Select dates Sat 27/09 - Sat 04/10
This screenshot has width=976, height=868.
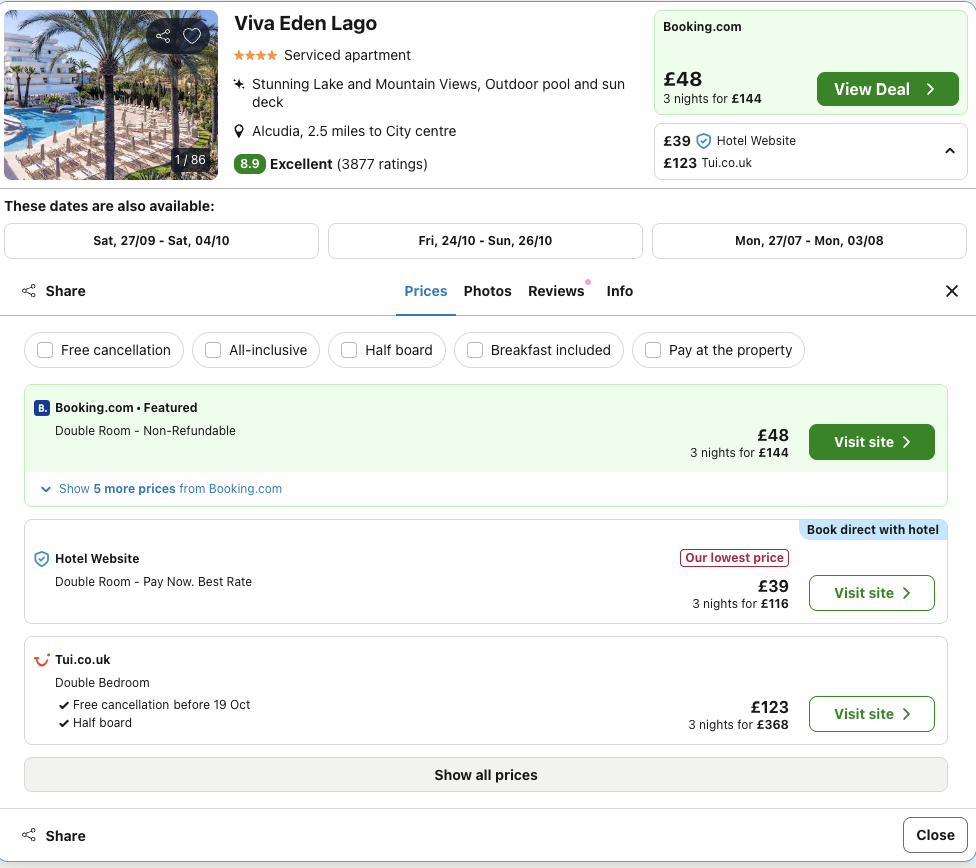pos(161,241)
